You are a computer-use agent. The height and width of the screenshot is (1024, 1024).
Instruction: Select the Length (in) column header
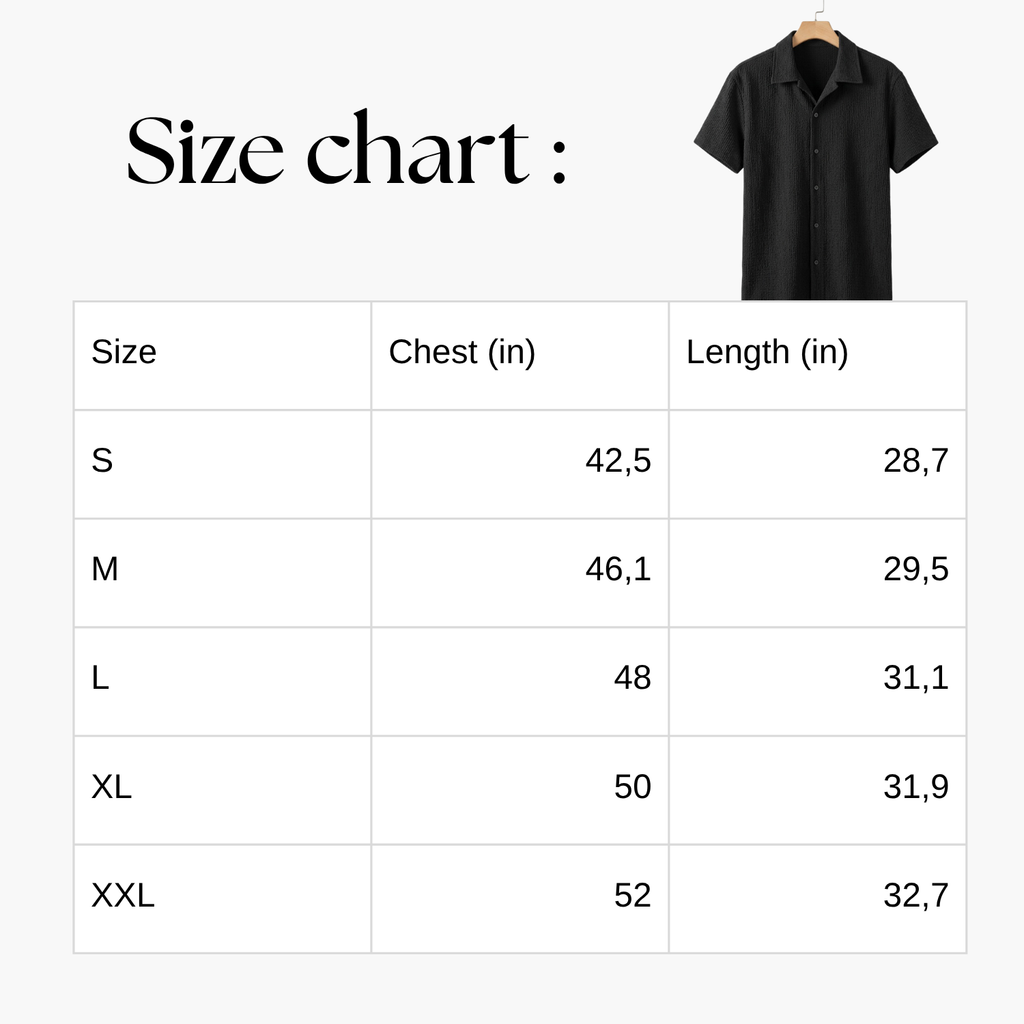[x=767, y=352]
